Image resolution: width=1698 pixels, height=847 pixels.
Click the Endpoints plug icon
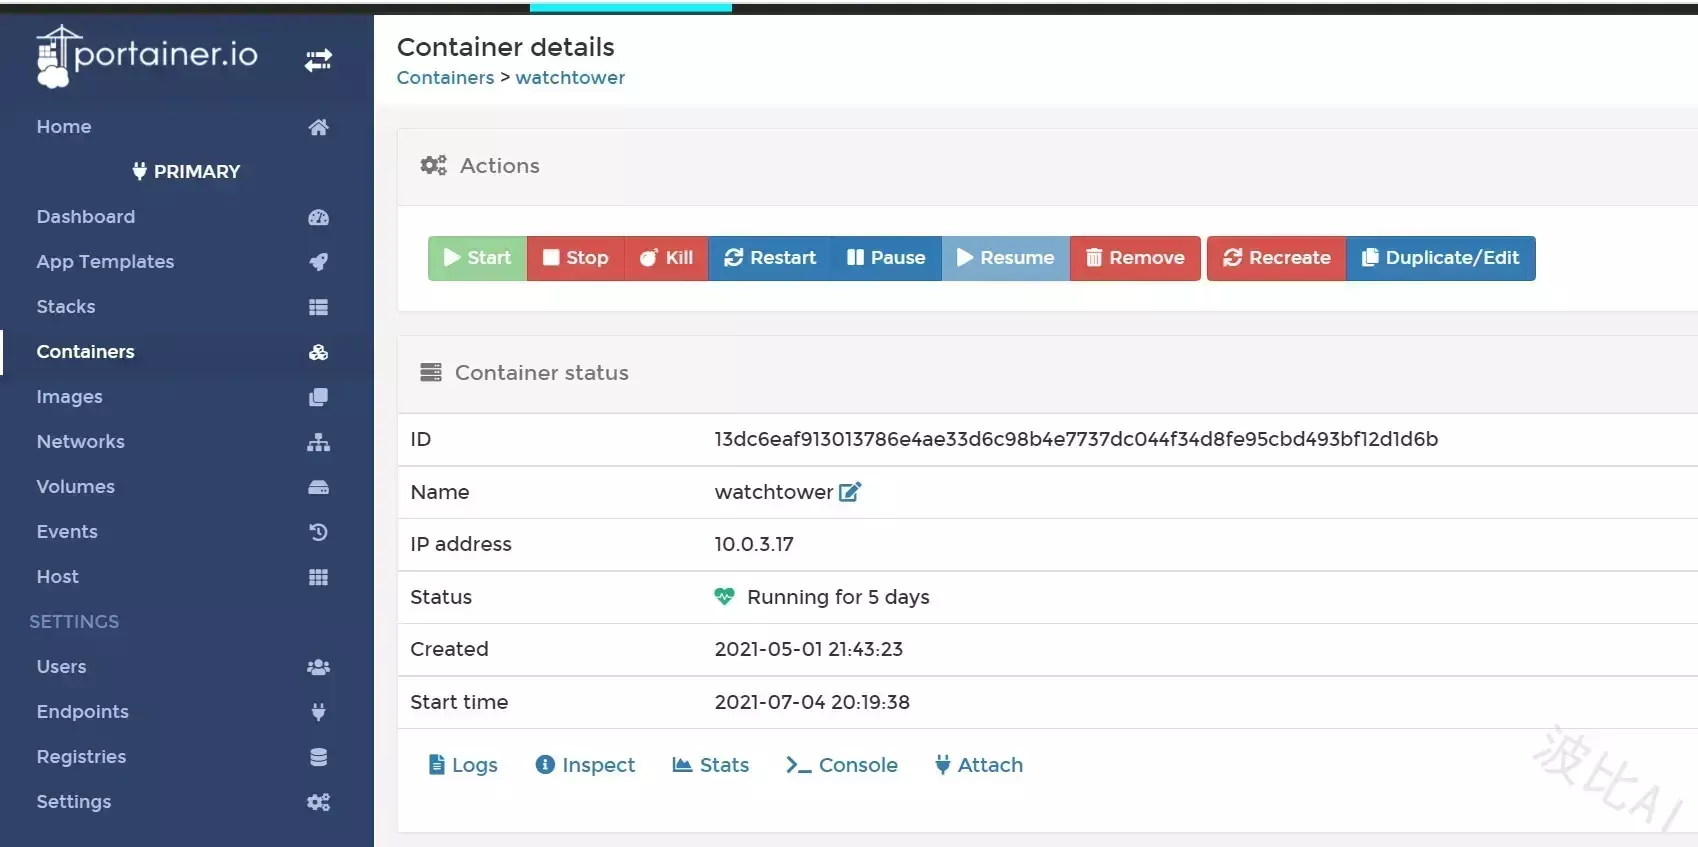(x=318, y=712)
